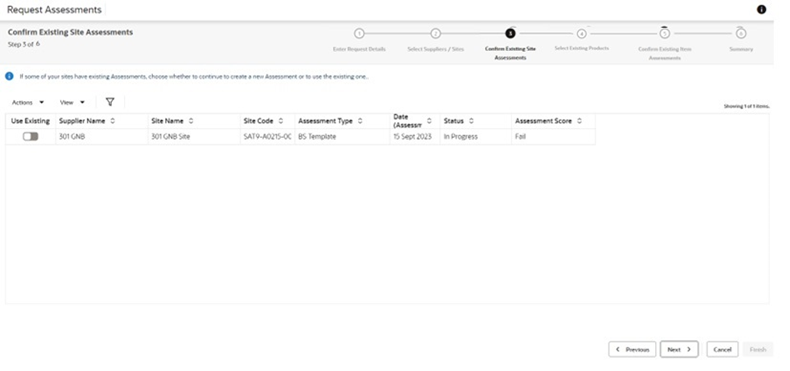Select the SAT9-A0215 site code cell
Image resolution: width=790 pixels, height=371 pixels.
pos(268,137)
